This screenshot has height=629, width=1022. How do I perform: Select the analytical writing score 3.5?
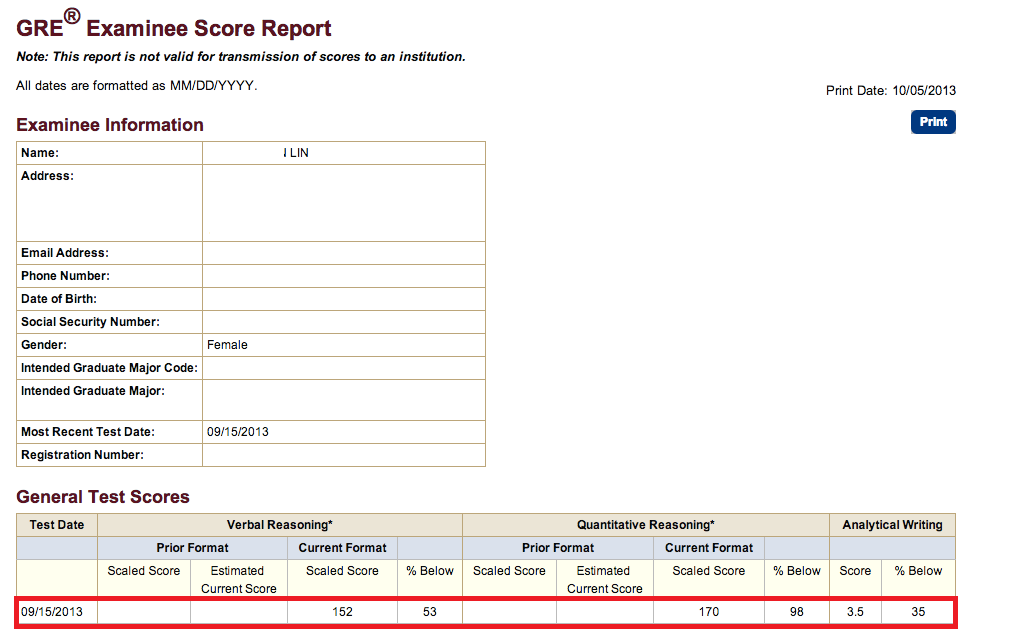[x=855, y=612]
